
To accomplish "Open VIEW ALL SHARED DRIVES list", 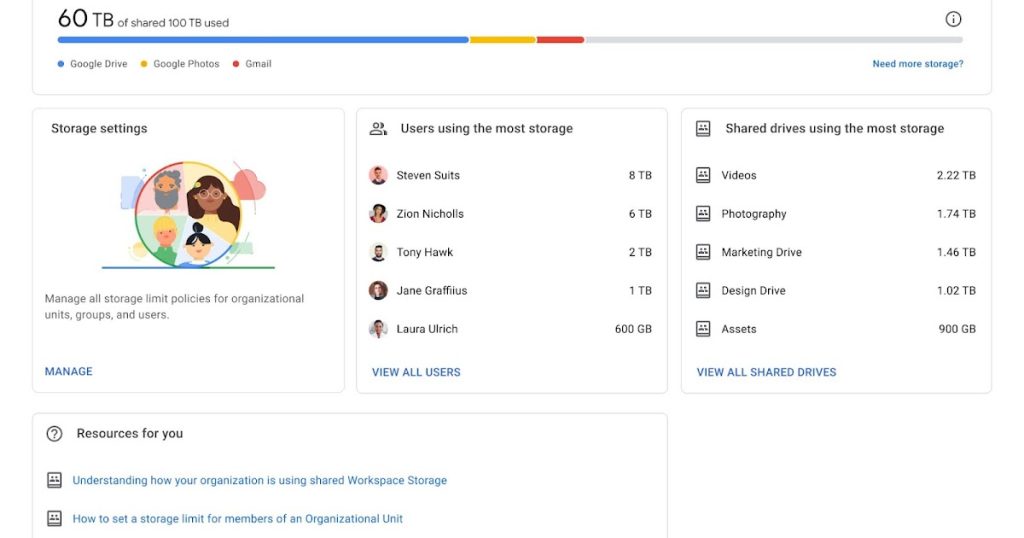I will (x=766, y=372).
